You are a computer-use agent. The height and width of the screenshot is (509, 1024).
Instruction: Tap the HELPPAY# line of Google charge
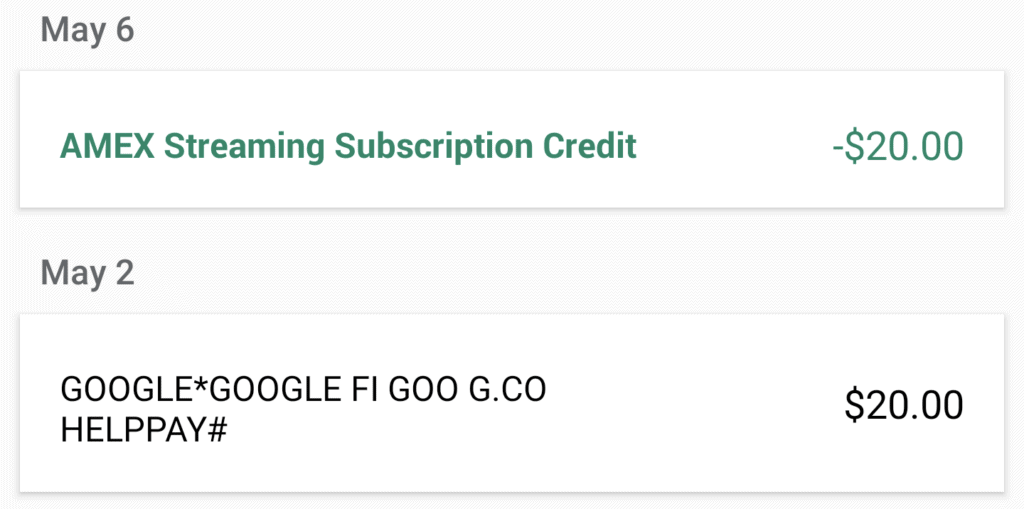tap(144, 430)
